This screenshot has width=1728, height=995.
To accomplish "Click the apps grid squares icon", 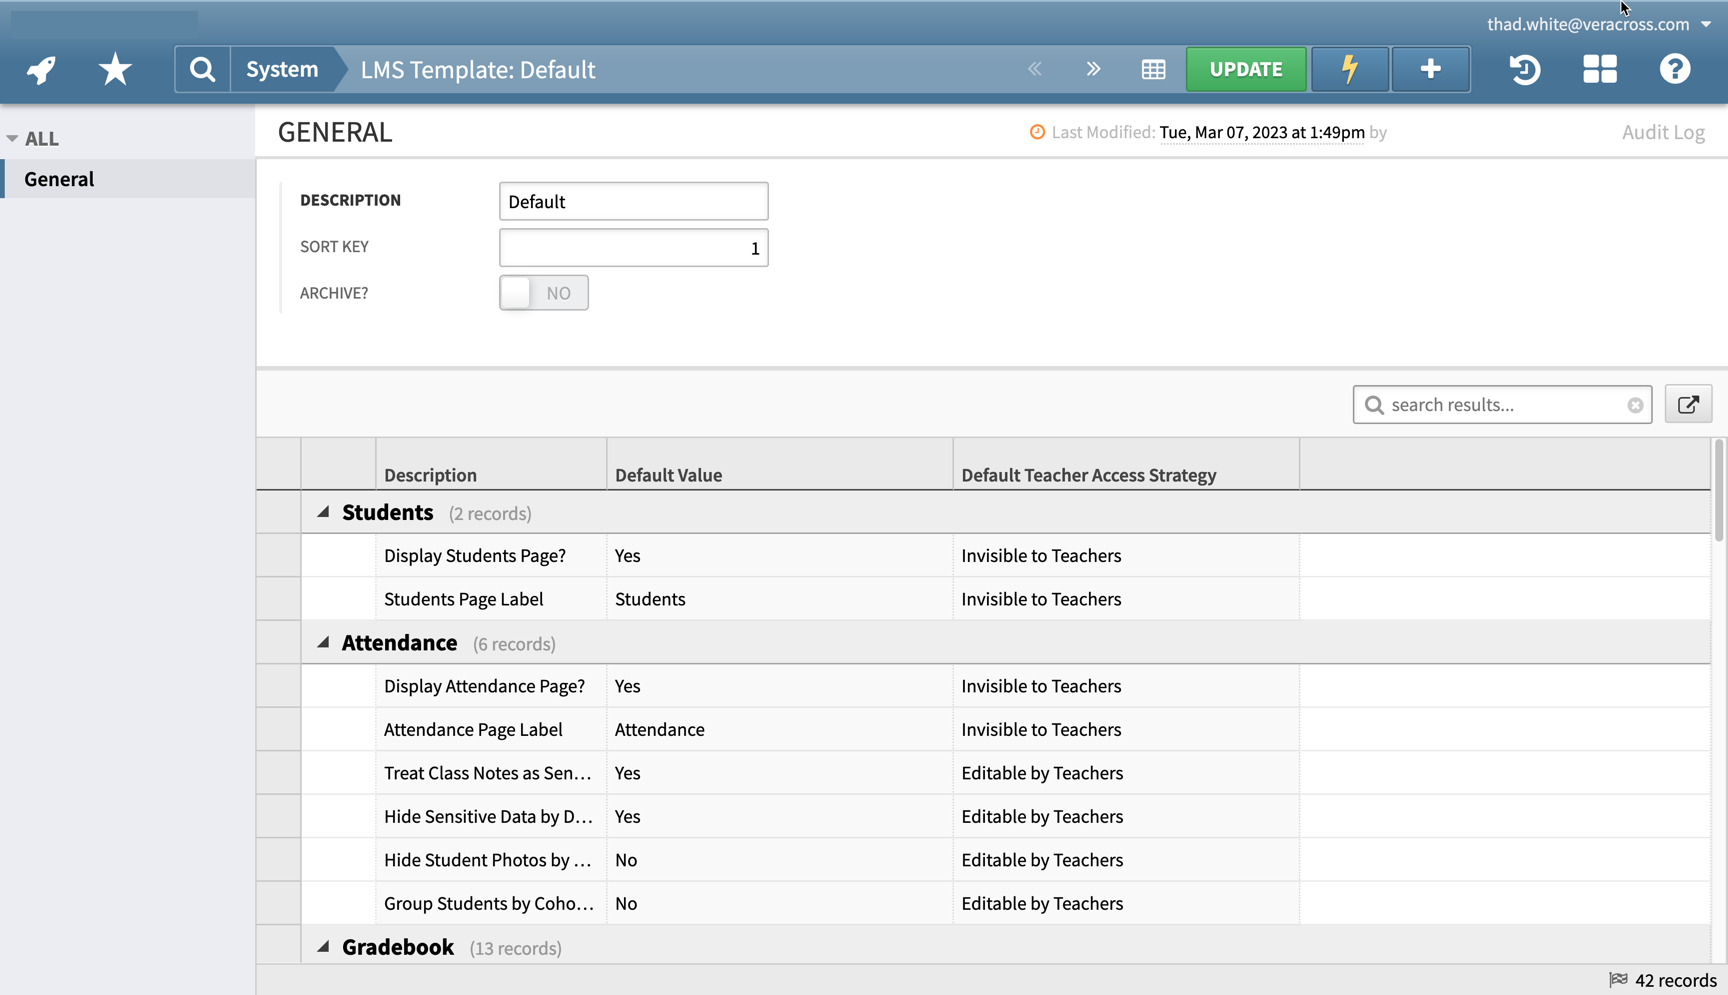I will pos(1600,69).
